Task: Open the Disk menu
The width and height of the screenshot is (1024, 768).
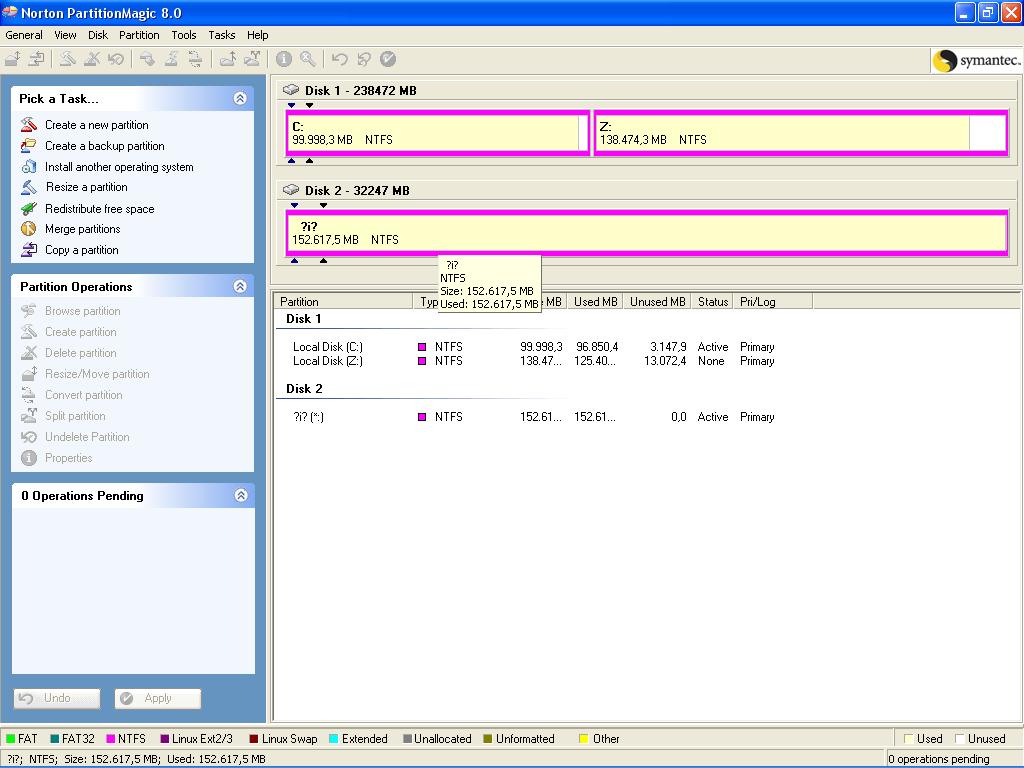Action: pos(98,35)
